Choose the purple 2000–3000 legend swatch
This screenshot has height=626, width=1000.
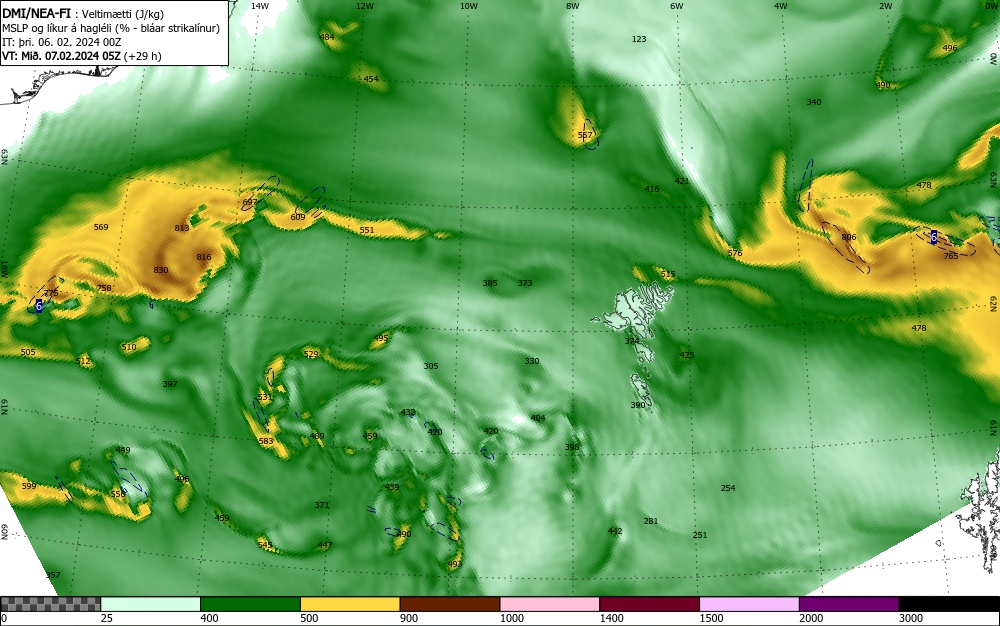pos(849,604)
